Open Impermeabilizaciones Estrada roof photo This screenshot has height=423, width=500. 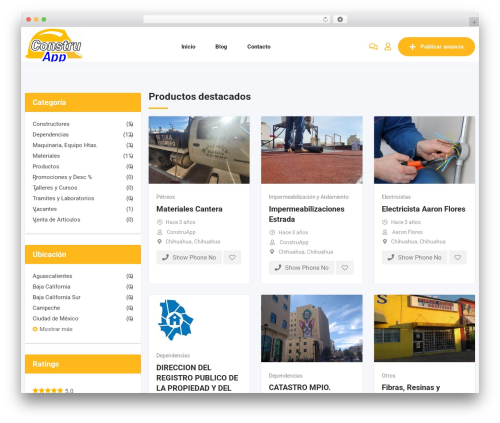coord(312,150)
